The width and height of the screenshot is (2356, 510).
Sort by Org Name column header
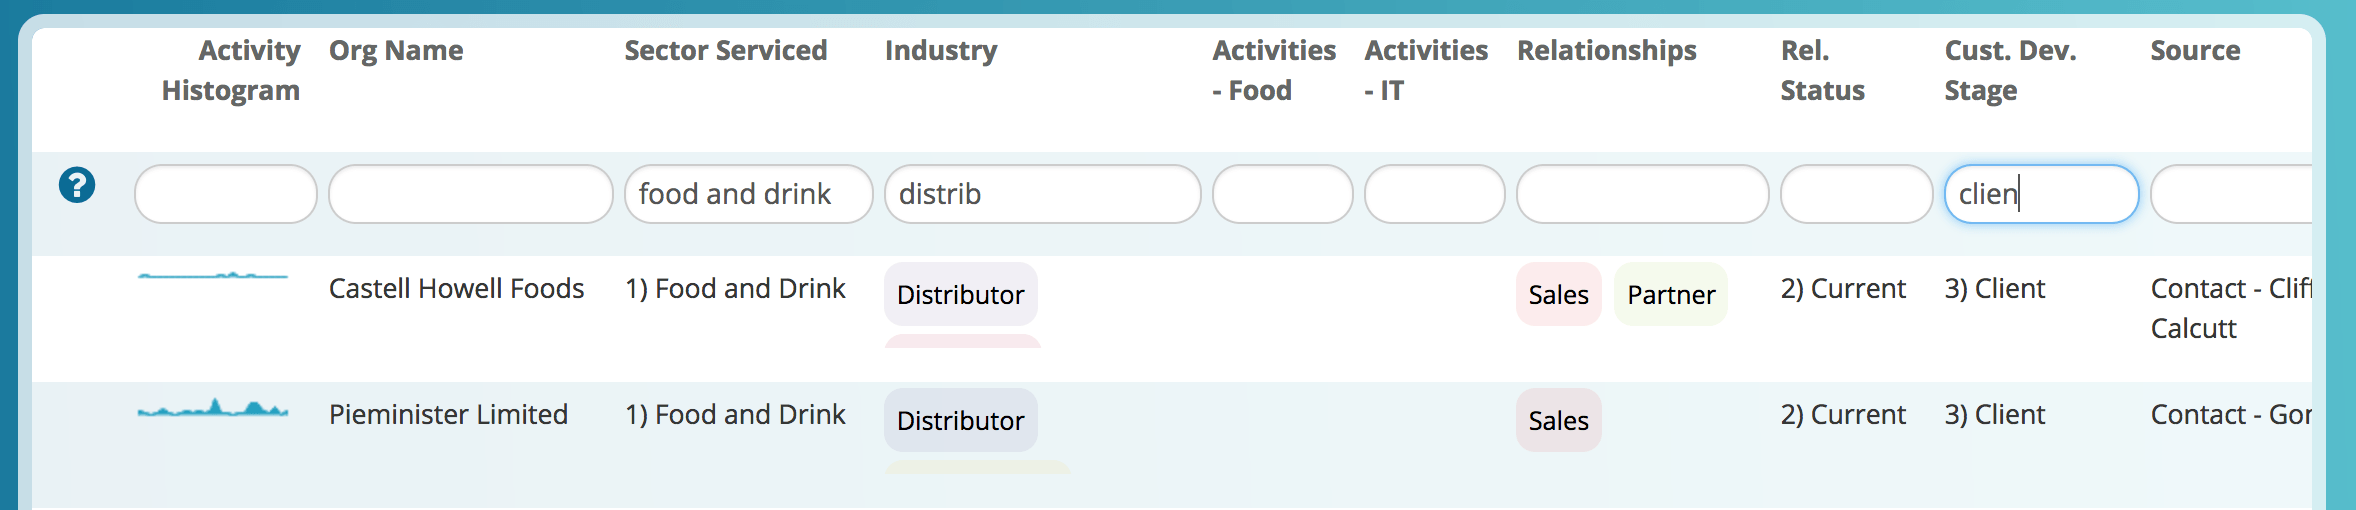(396, 51)
